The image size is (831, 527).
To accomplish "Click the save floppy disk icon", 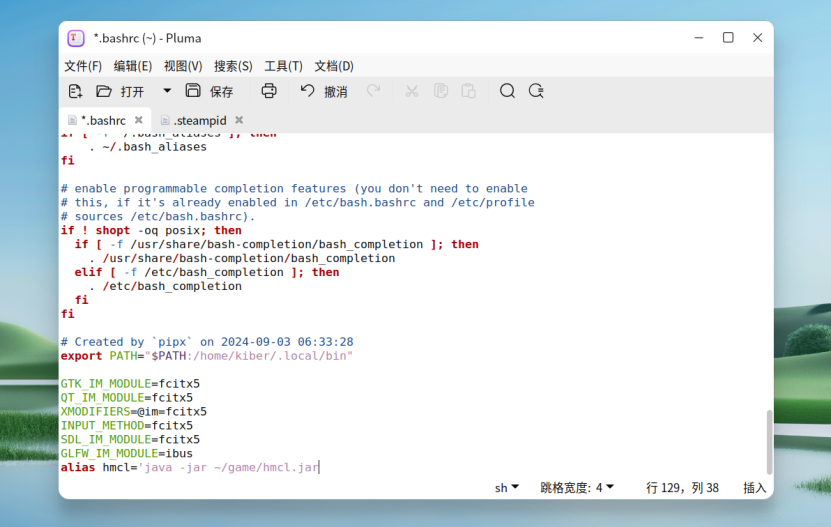I will pos(193,91).
